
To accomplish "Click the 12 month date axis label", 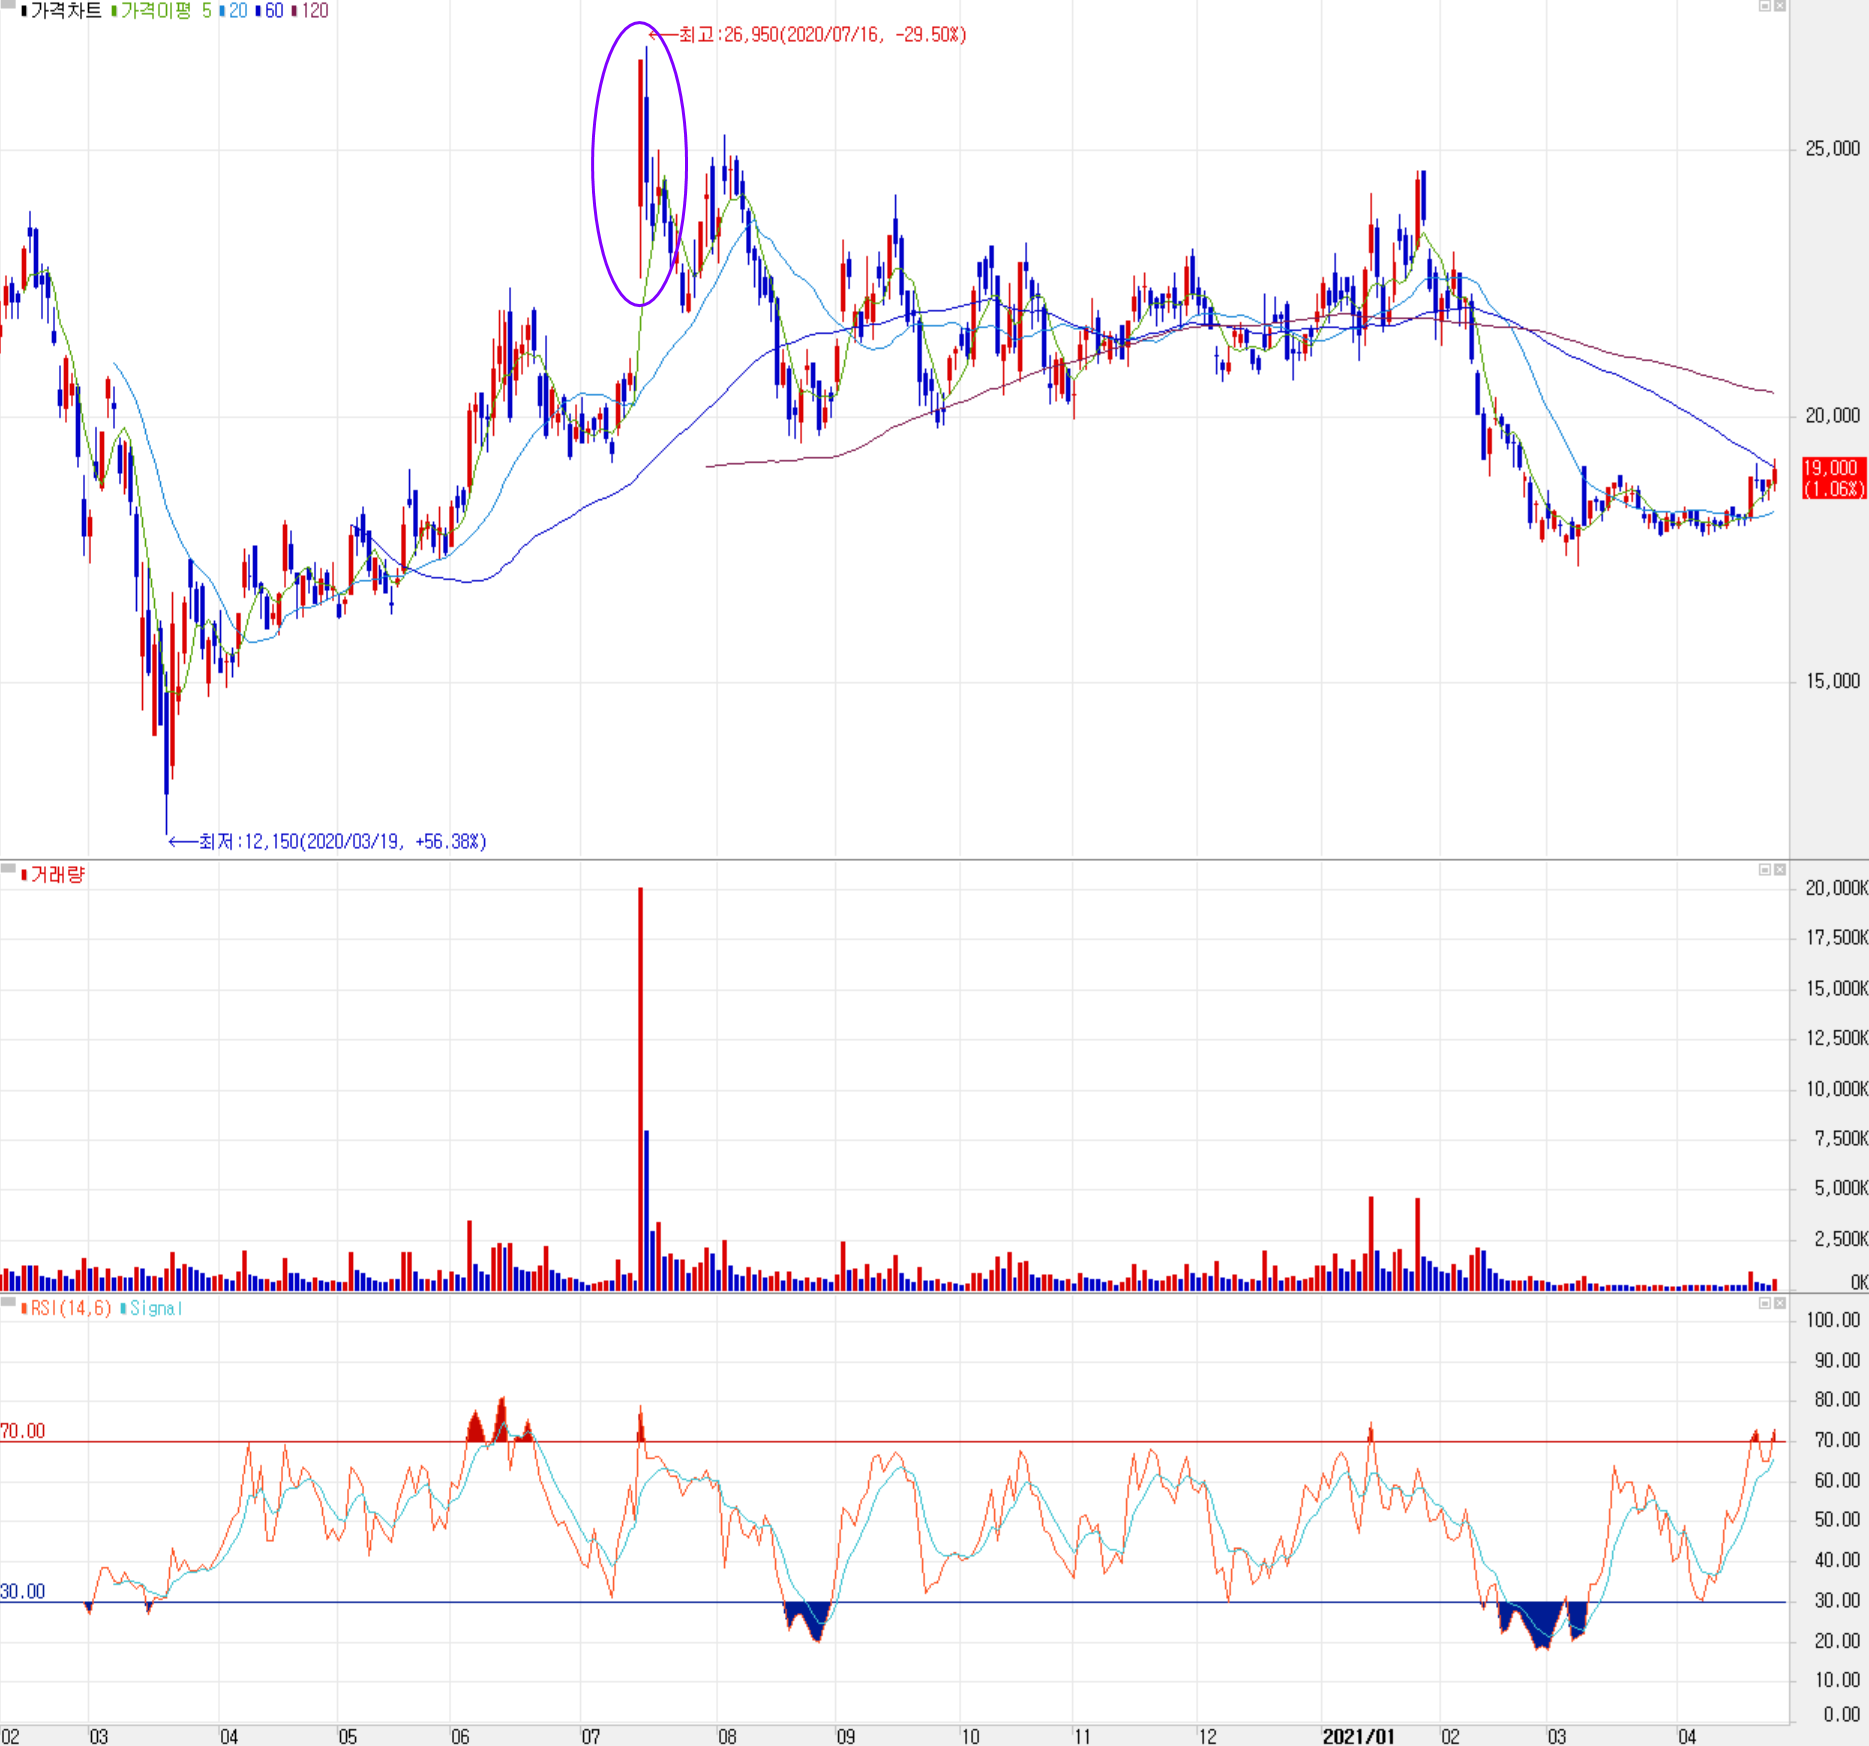I will pos(1208,1736).
